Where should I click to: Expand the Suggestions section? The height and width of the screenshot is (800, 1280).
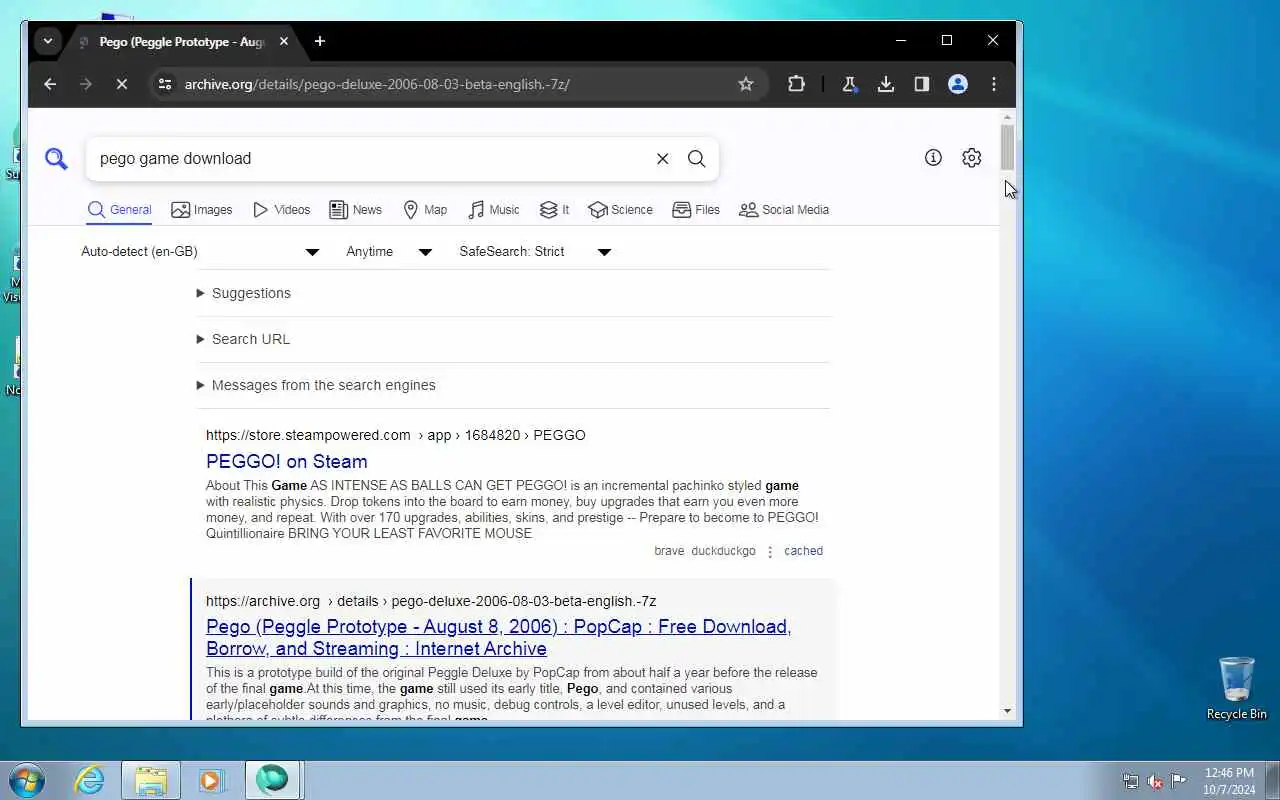(x=244, y=293)
